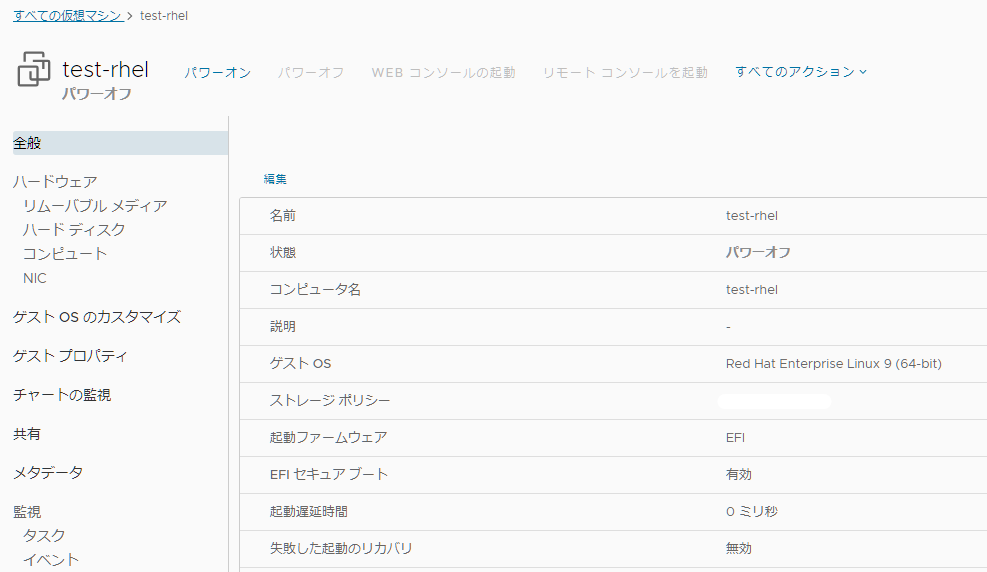Click the 説明 row label
Screen dimensions: 987x572
[x=283, y=327]
